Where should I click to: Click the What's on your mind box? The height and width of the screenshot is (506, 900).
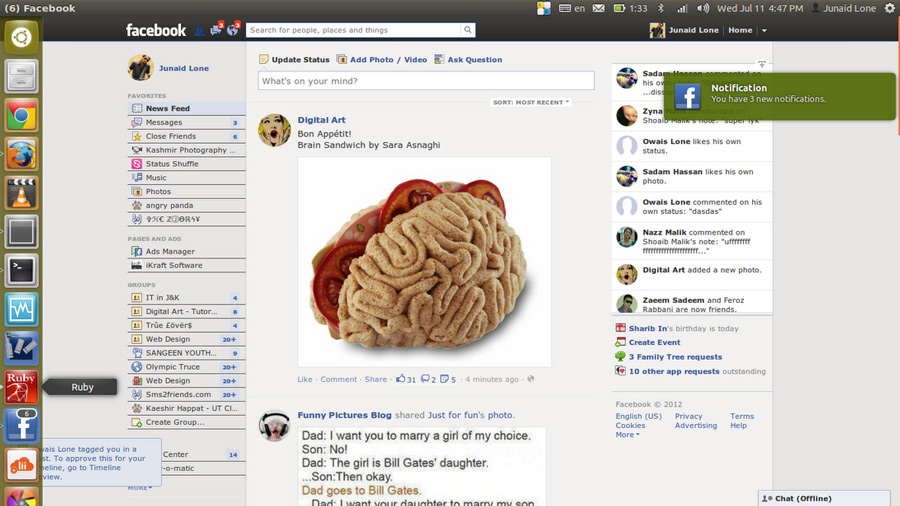pos(426,81)
